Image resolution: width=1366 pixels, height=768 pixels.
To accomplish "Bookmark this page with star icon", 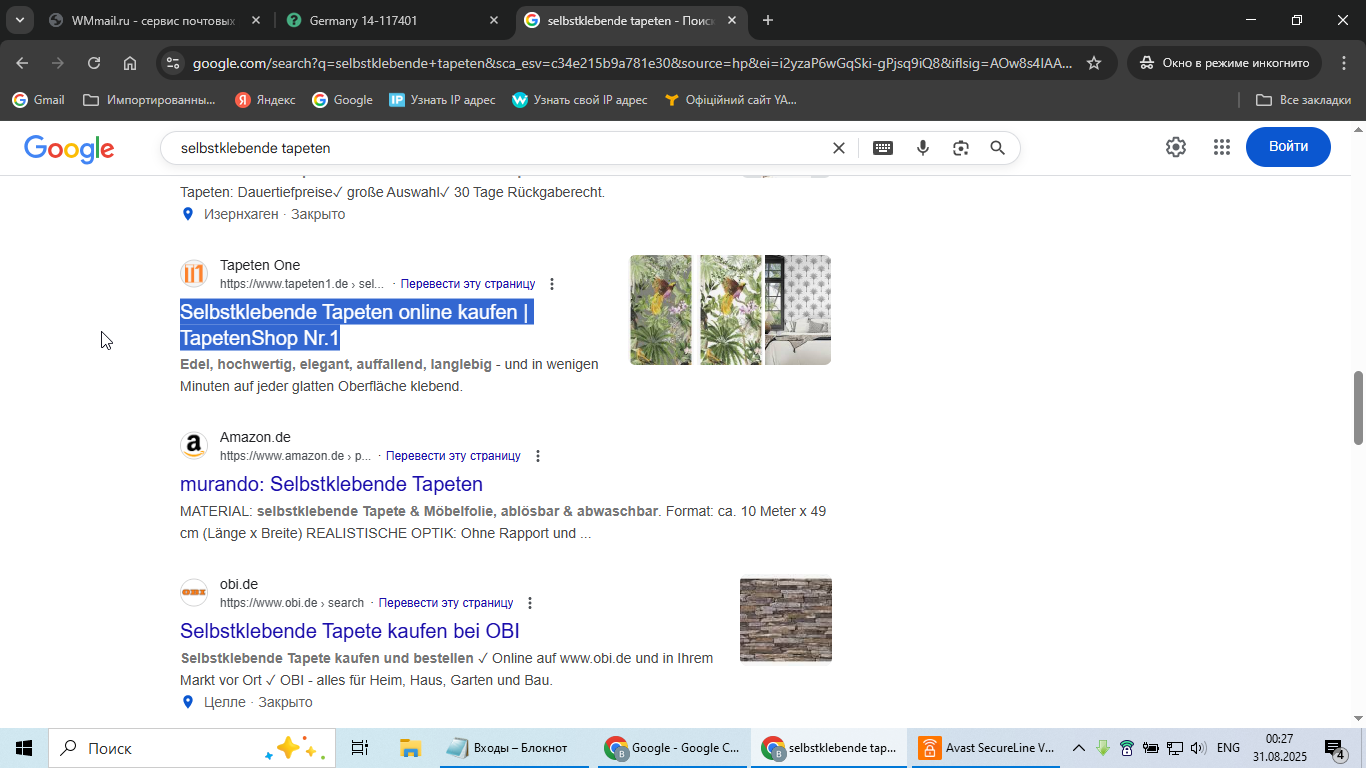I will point(1094,63).
